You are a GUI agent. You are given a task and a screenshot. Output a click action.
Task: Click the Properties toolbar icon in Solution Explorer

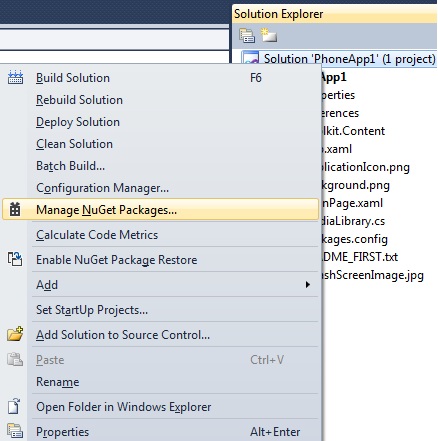click(x=247, y=36)
